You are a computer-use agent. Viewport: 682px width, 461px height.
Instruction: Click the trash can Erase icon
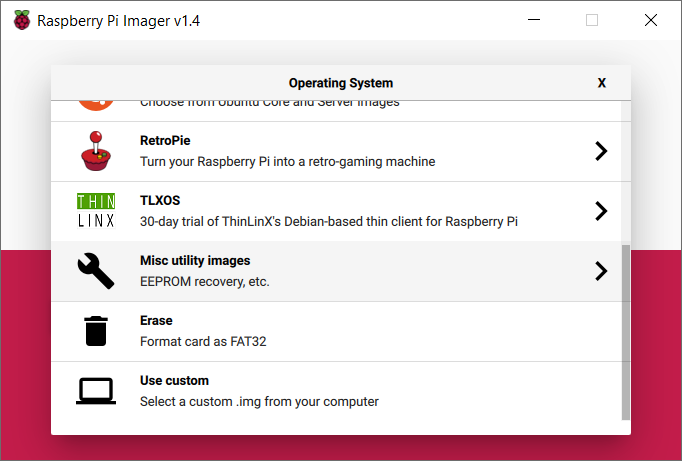point(96,331)
